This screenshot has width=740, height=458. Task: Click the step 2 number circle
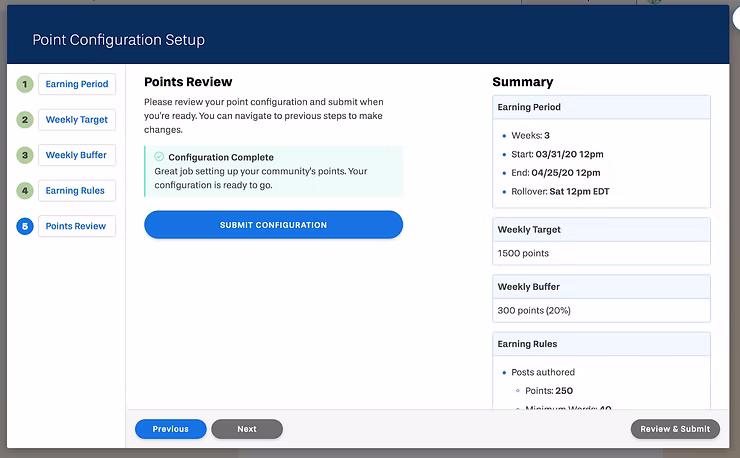coord(24,120)
